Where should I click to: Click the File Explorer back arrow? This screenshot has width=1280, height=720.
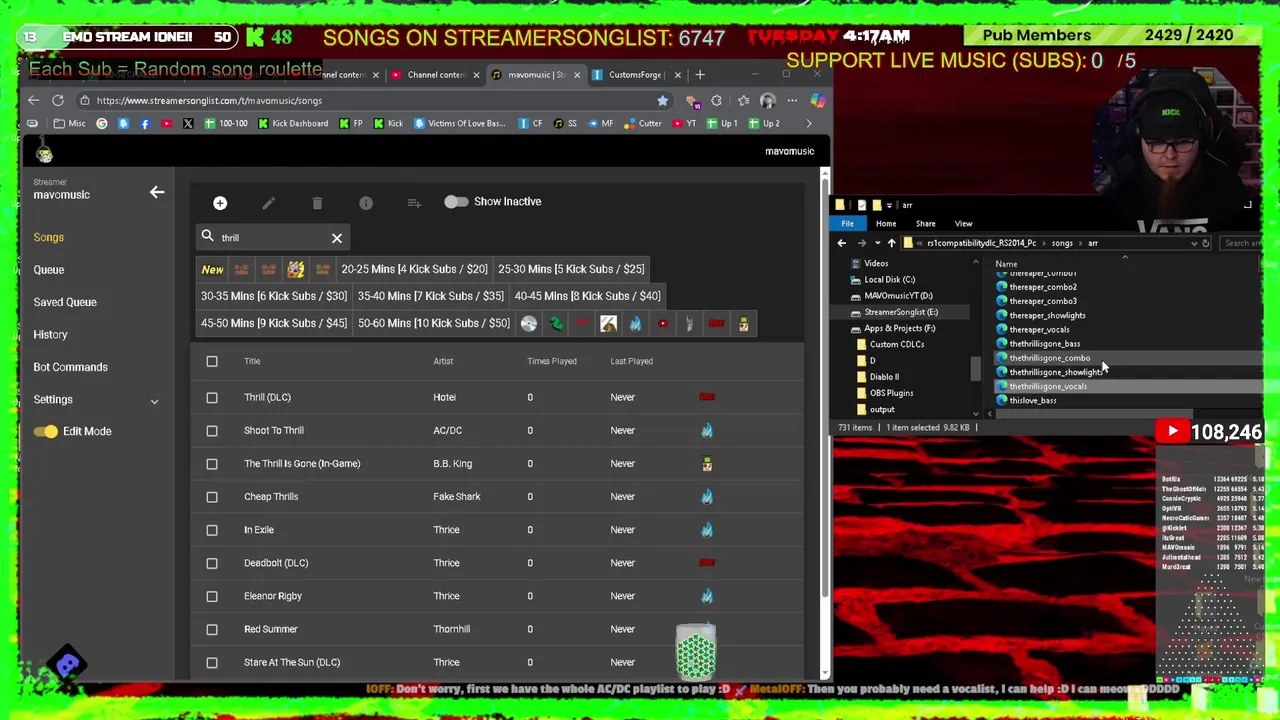(x=842, y=243)
